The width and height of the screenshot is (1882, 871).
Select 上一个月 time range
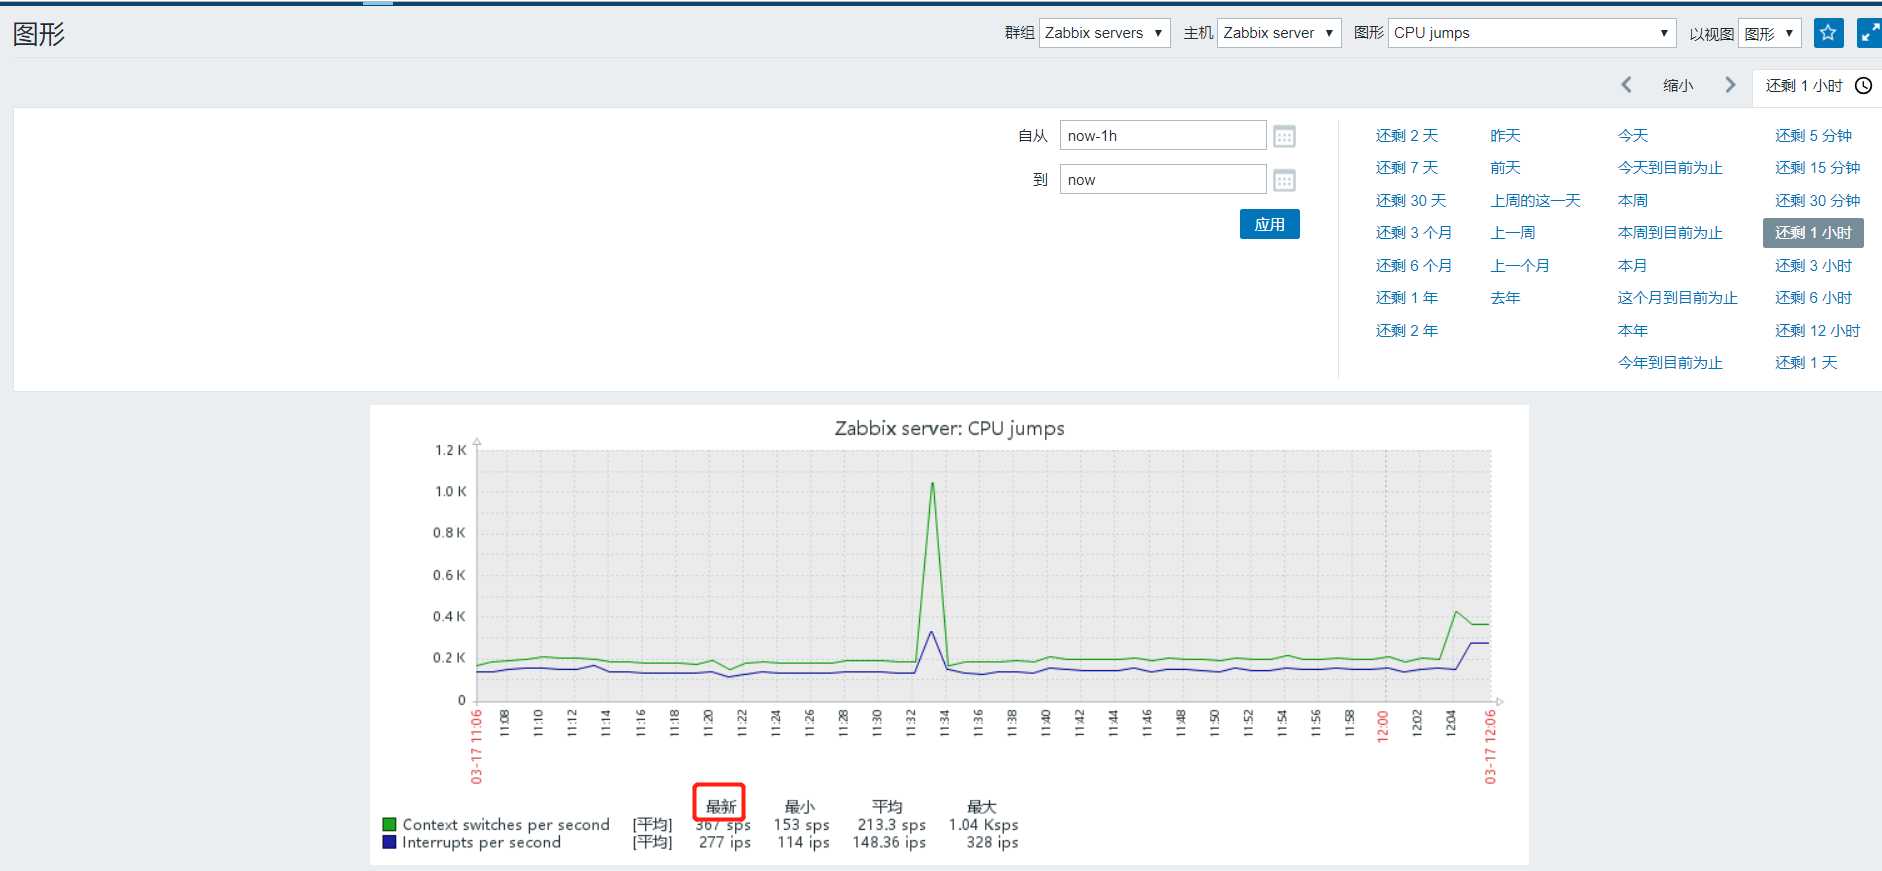[x=1520, y=266]
